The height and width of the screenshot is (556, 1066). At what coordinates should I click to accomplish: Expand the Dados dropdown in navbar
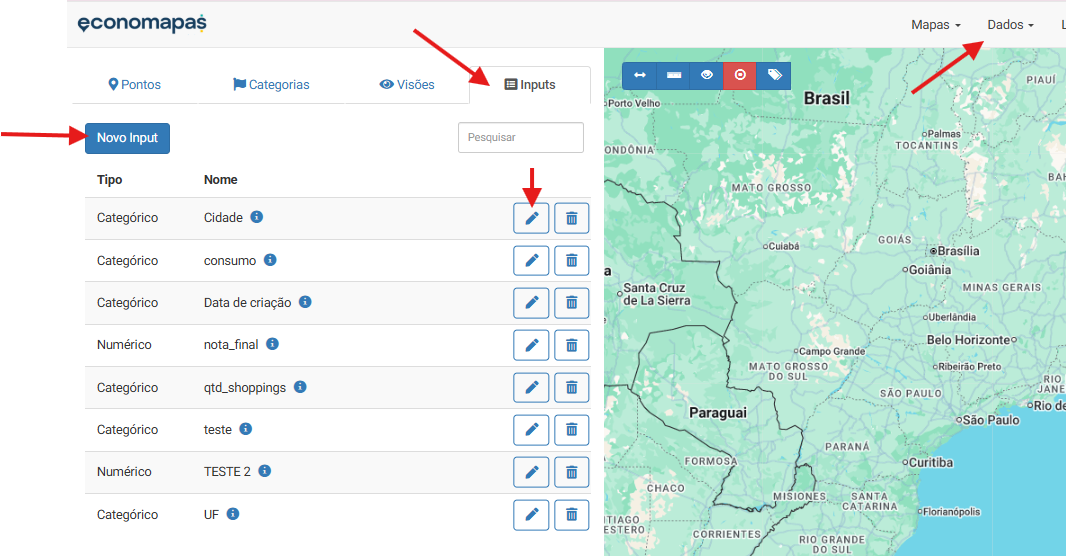(x=1010, y=25)
